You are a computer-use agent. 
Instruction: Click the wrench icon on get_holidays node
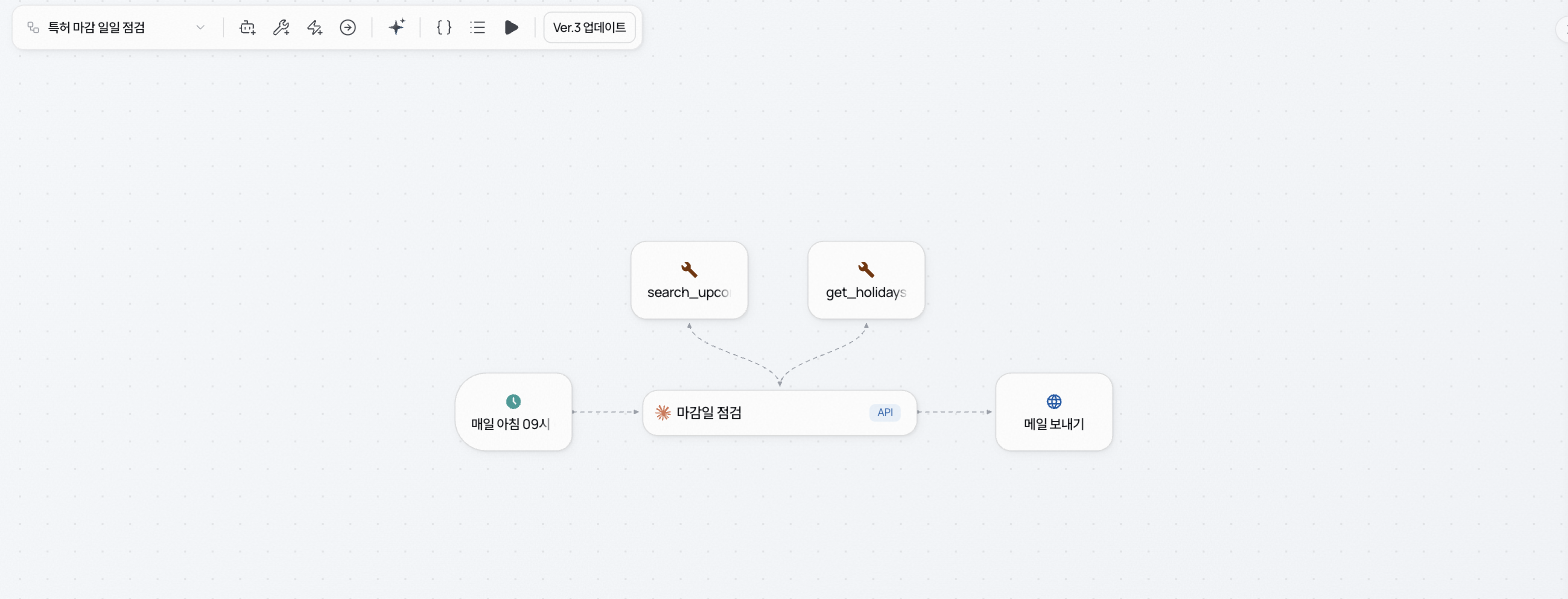click(866, 269)
